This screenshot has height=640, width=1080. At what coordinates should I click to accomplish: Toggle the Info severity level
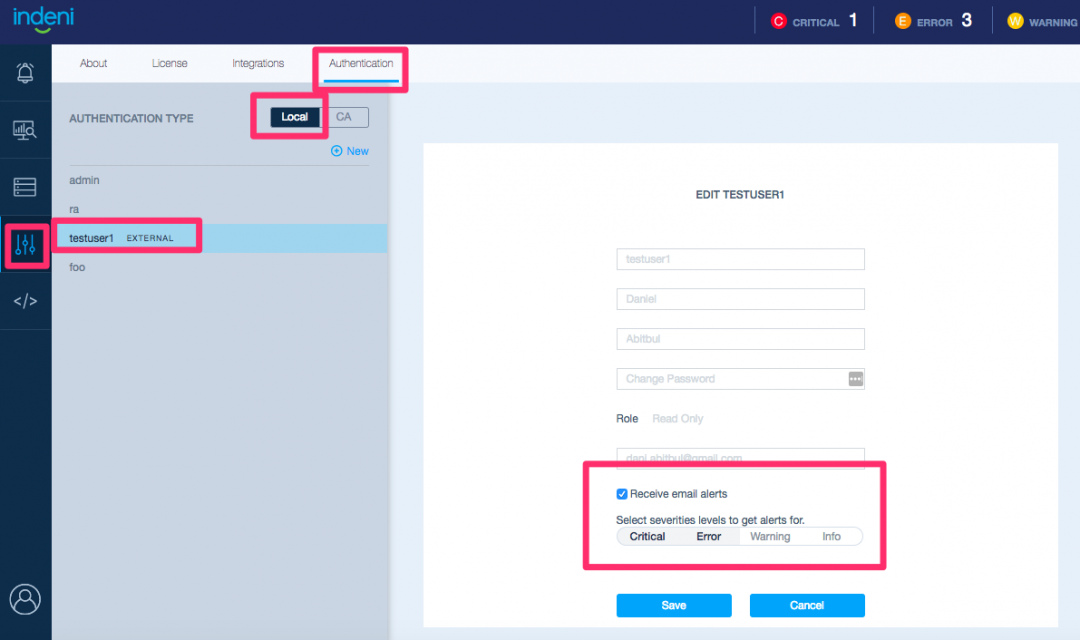[831, 537]
